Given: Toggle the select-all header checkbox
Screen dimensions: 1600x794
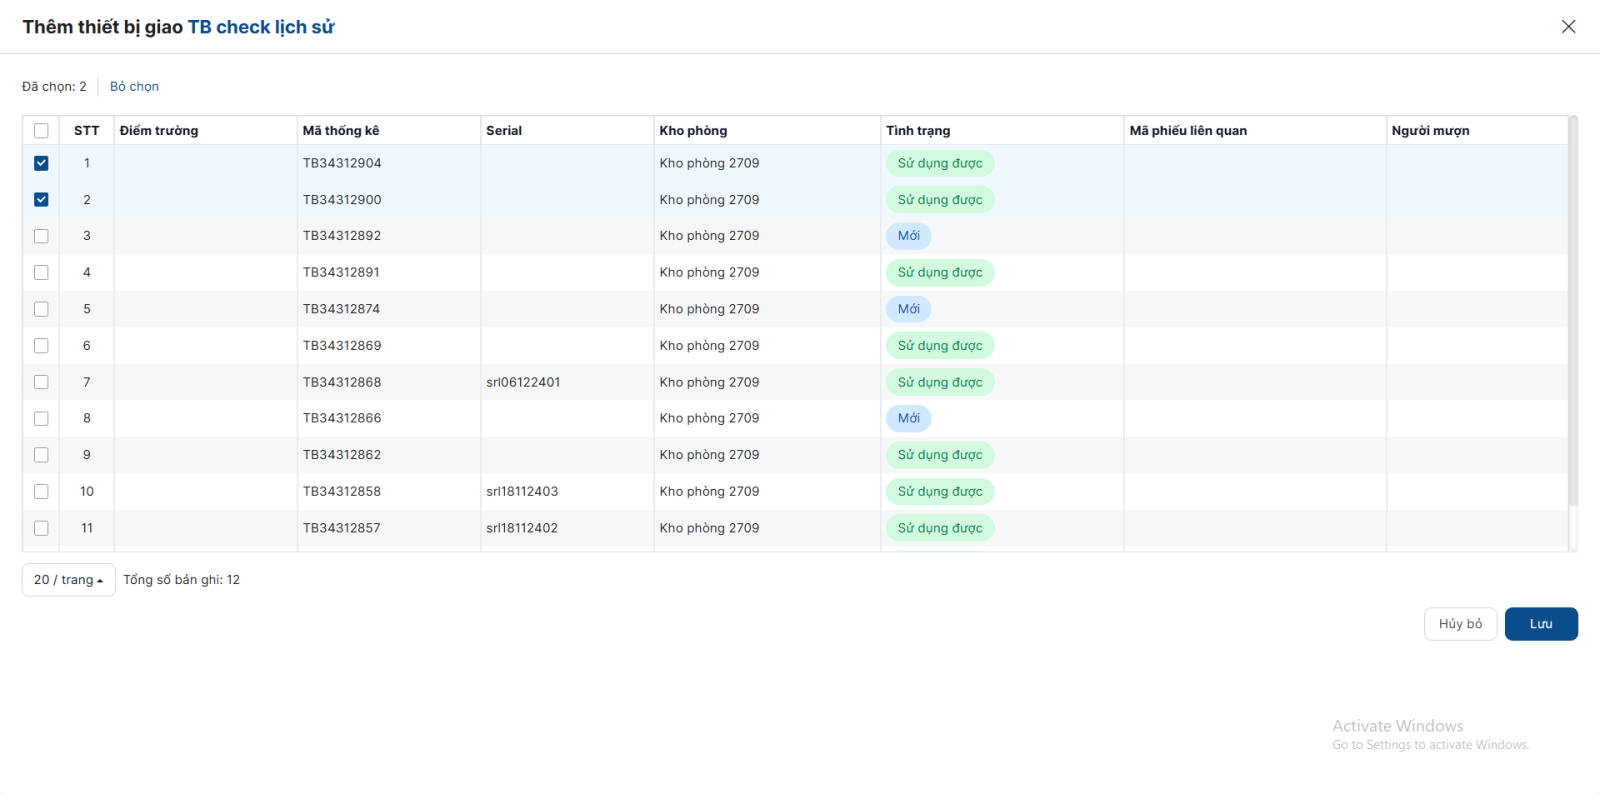Looking at the screenshot, I should [x=41, y=131].
